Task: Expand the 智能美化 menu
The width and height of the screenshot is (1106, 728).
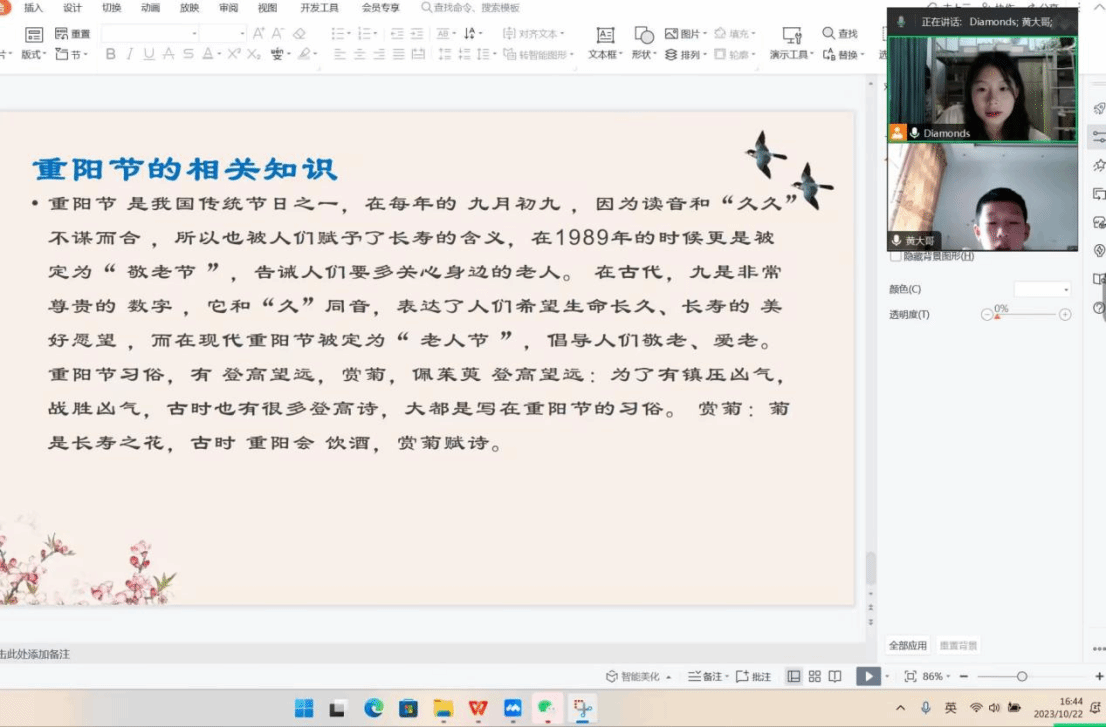Action: pos(638,677)
